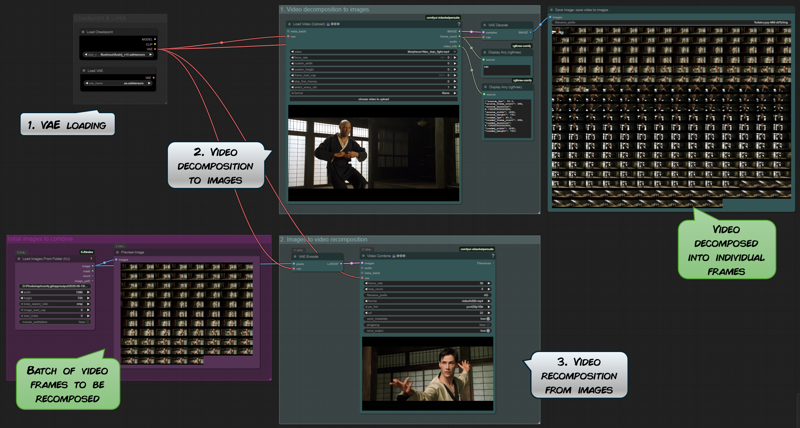The width and height of the screenshot is (800, 428).
Task: Click video_info output port on Load Video
Action: point(459,46)
